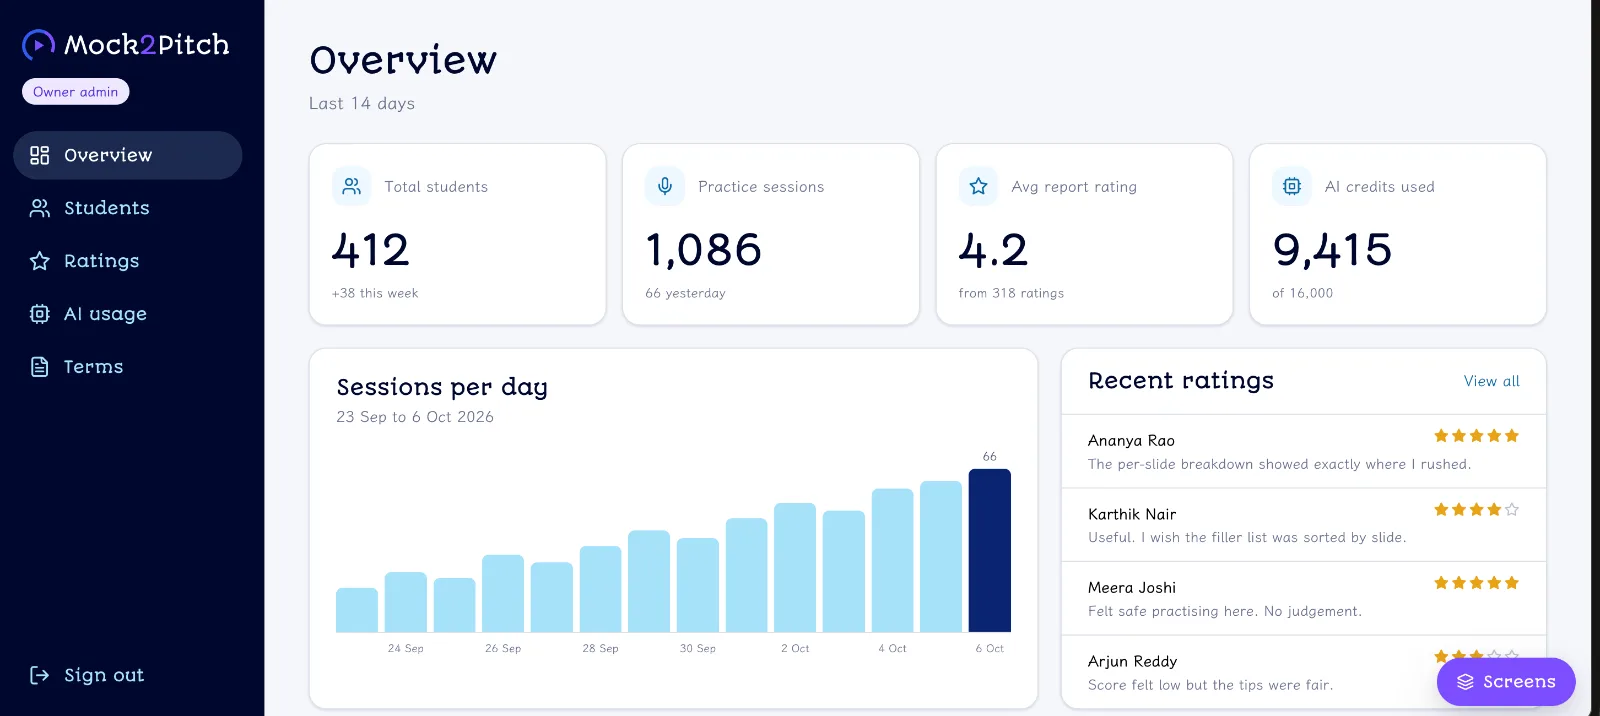The height and width of the screenshot is (716, 1600).
Task: Click the '66 yesterday' text
Action: 685,293
